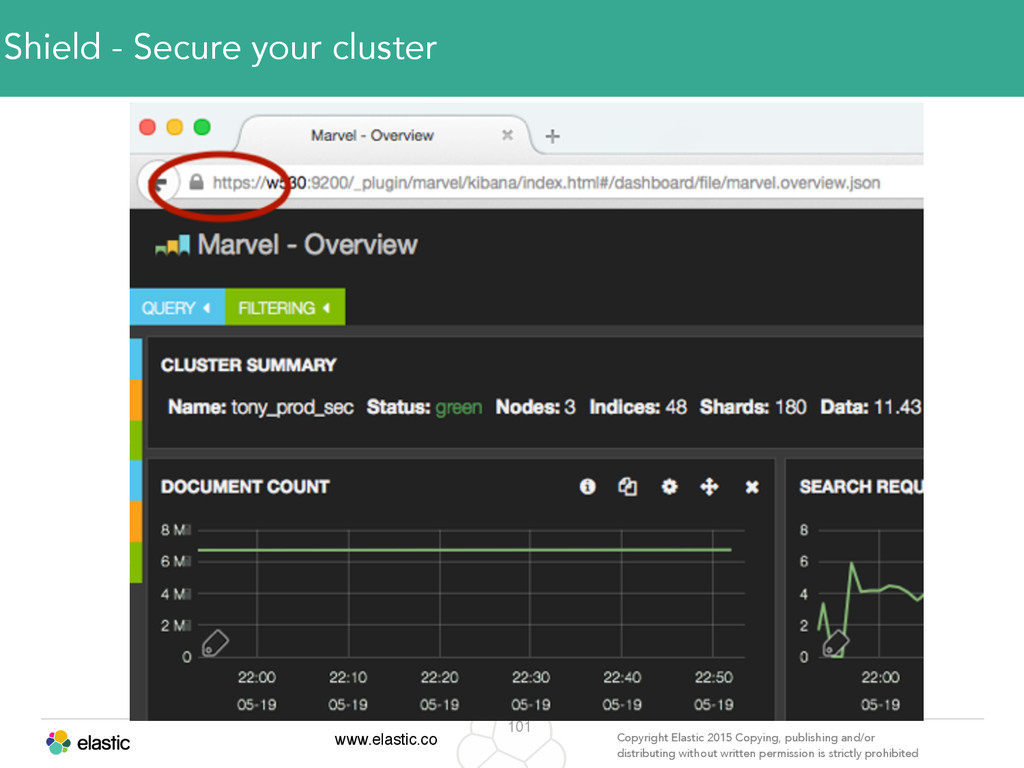Screen dimensions: 1024x768
Task: Click the padlock icon in the address bar
Action: [196, 182]
